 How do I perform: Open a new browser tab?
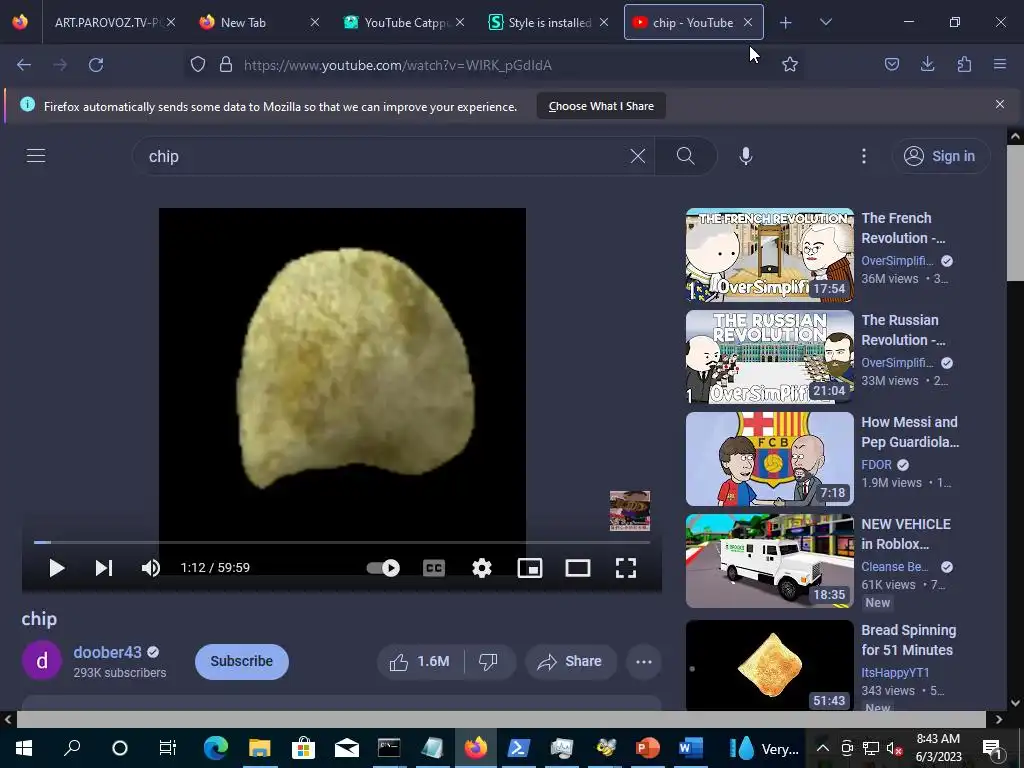[x=786, y=23]
